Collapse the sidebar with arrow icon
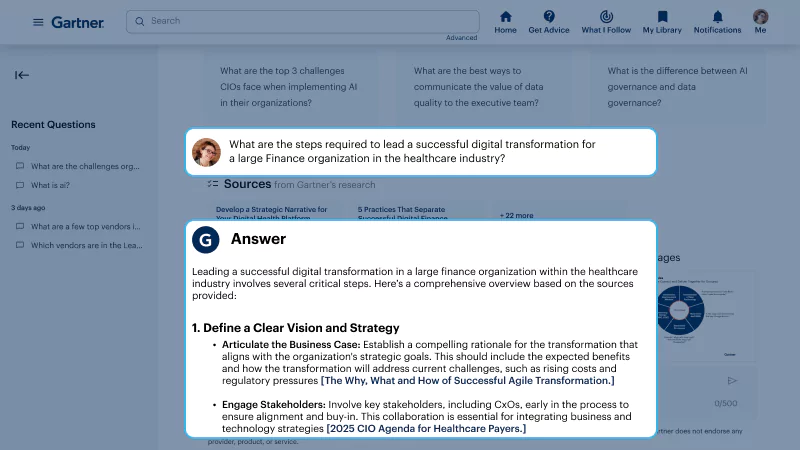The height and width of the screenshot is (450, 800). coord(21,75)
